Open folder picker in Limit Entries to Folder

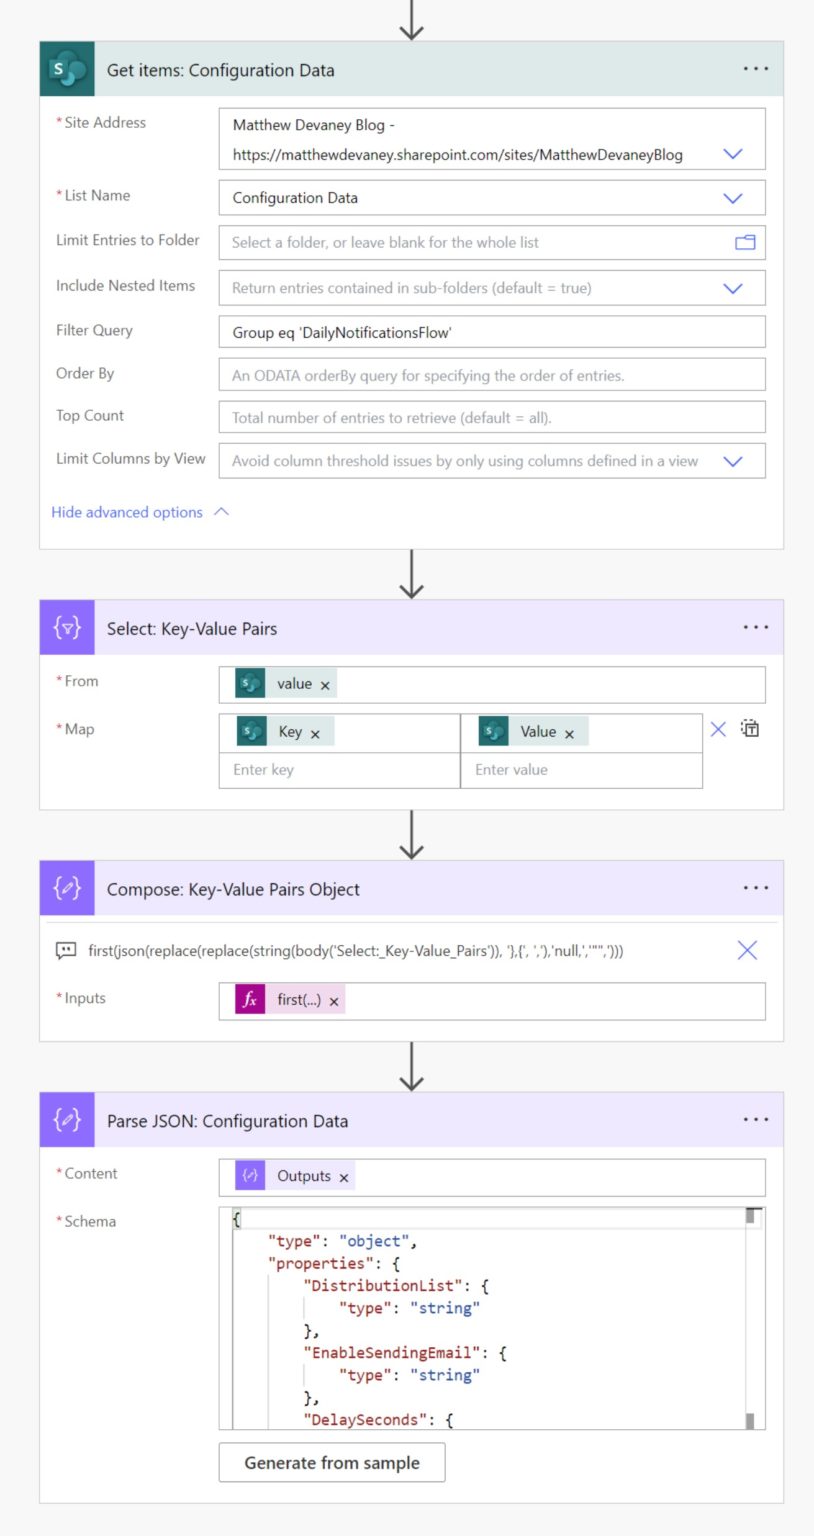coord(745,242)
